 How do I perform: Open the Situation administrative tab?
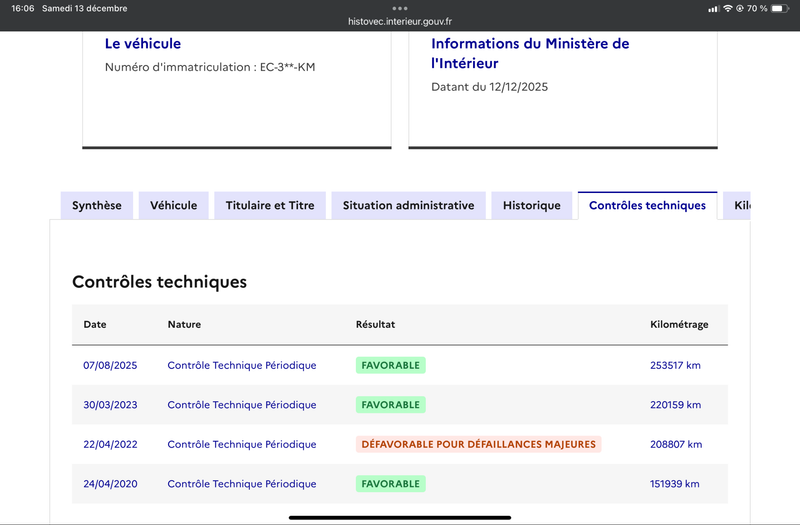408,206
